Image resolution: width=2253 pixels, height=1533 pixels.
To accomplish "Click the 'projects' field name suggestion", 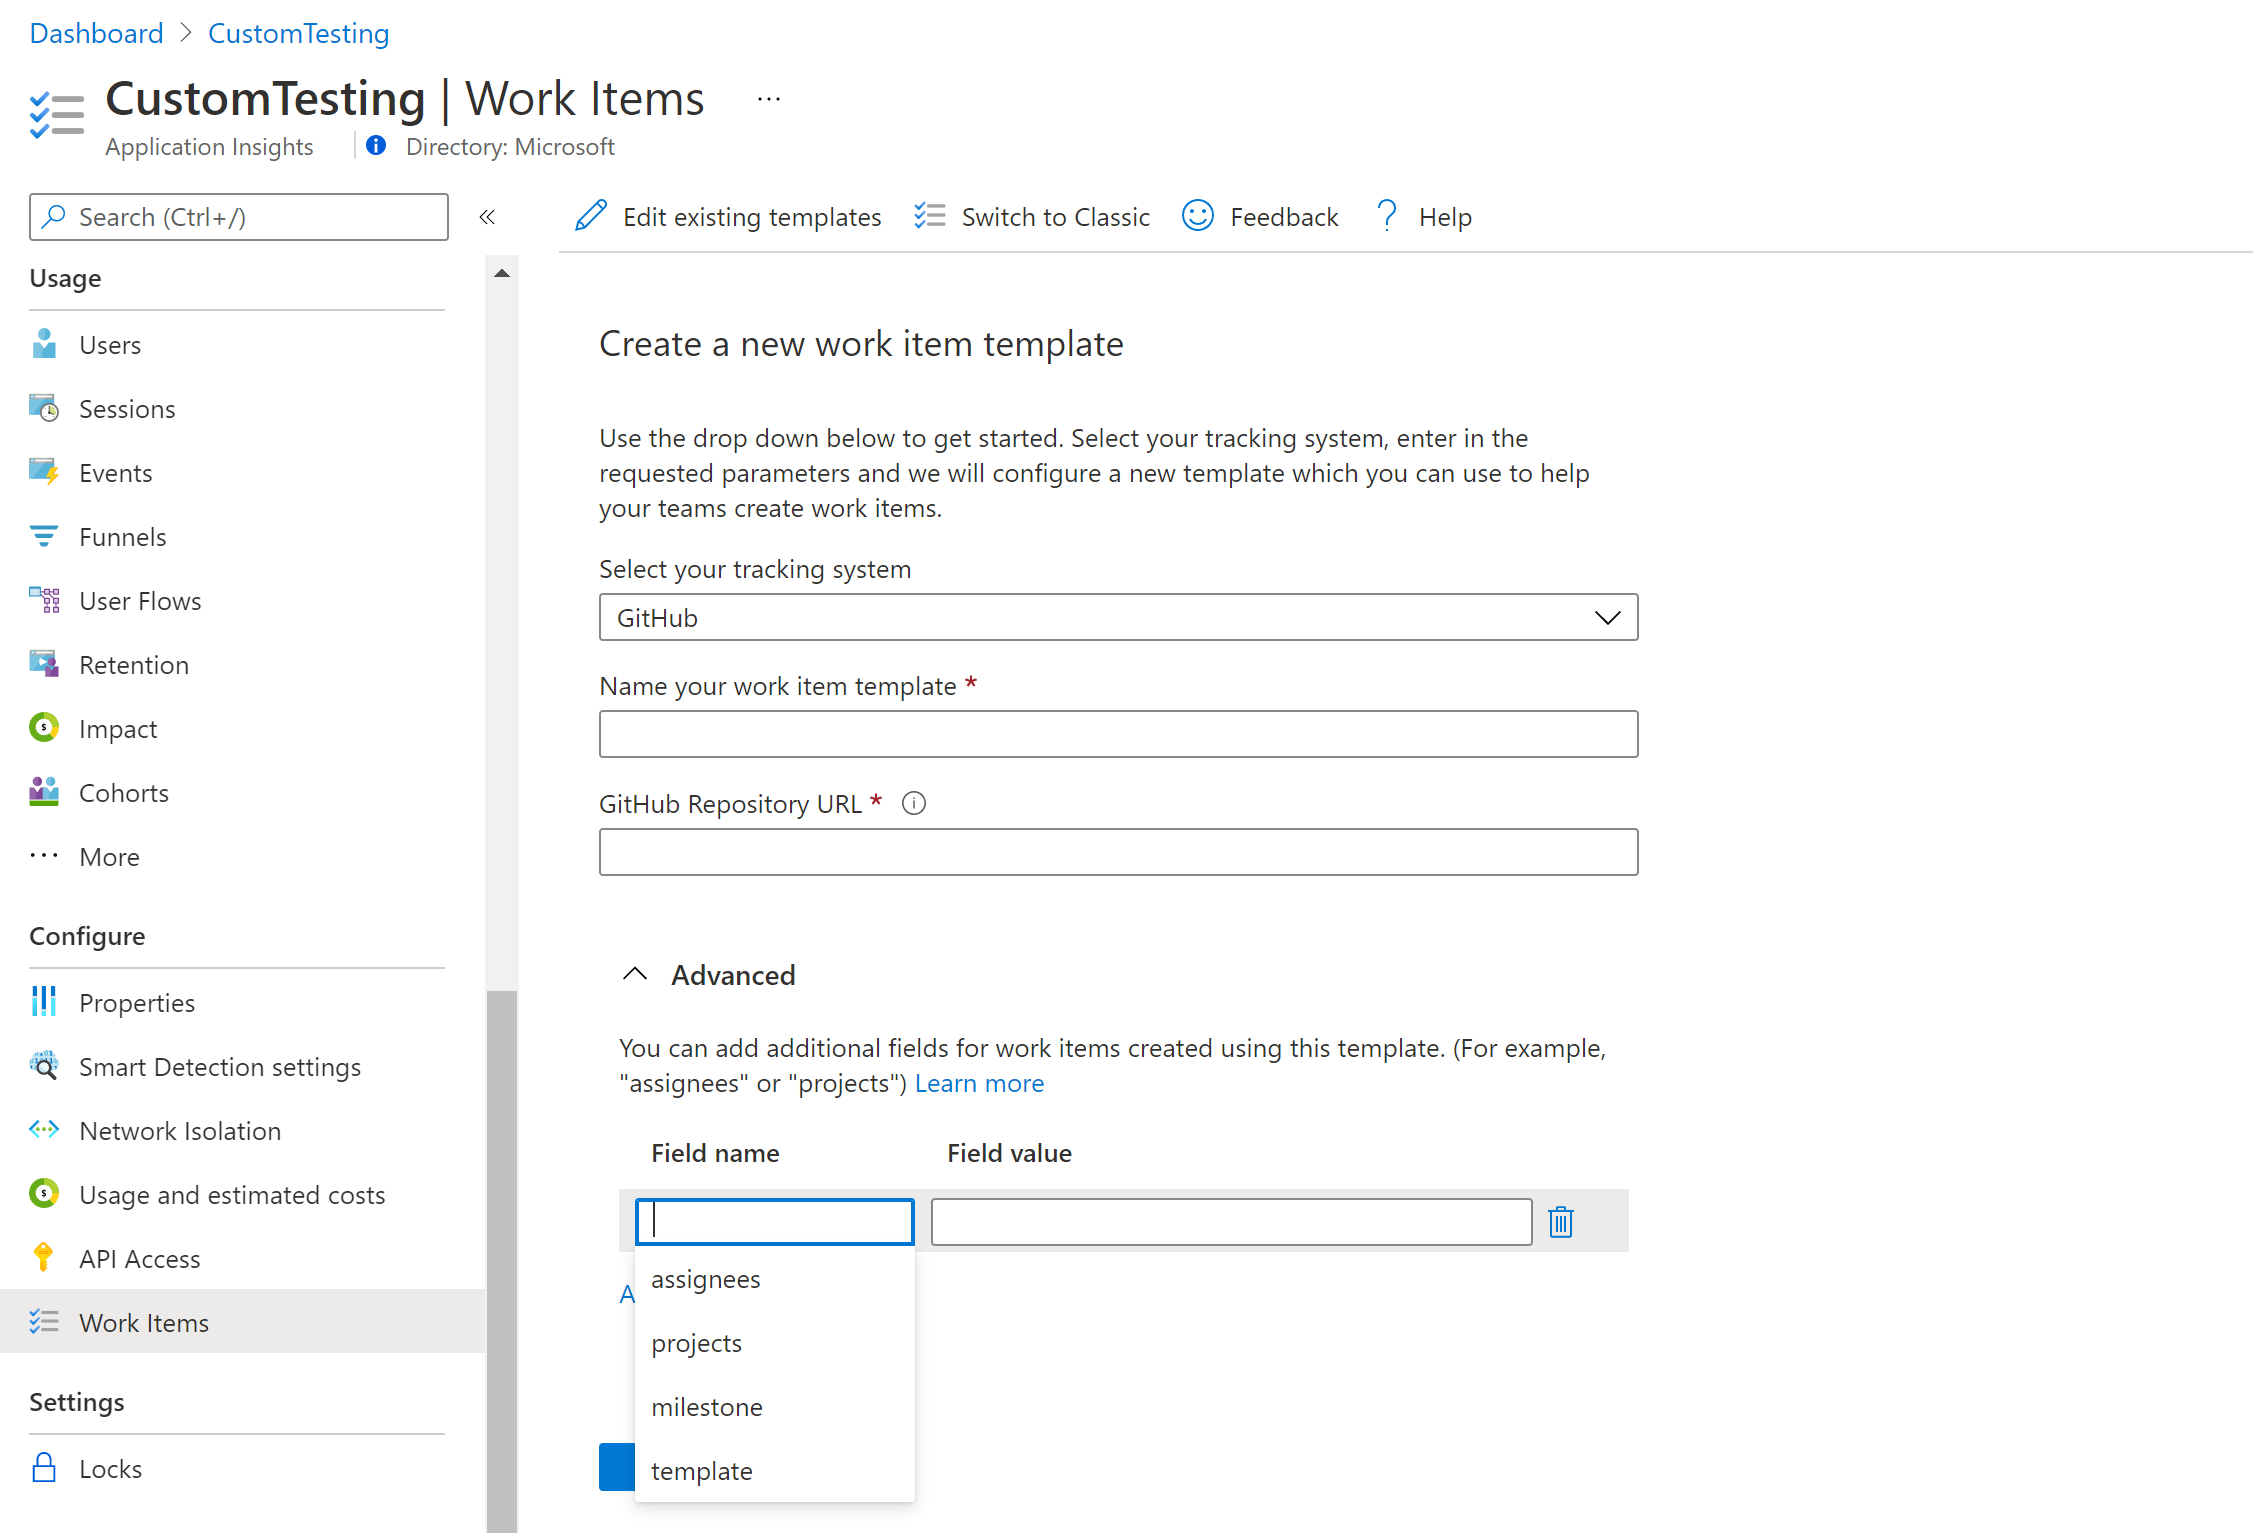I will (696, 1341).
